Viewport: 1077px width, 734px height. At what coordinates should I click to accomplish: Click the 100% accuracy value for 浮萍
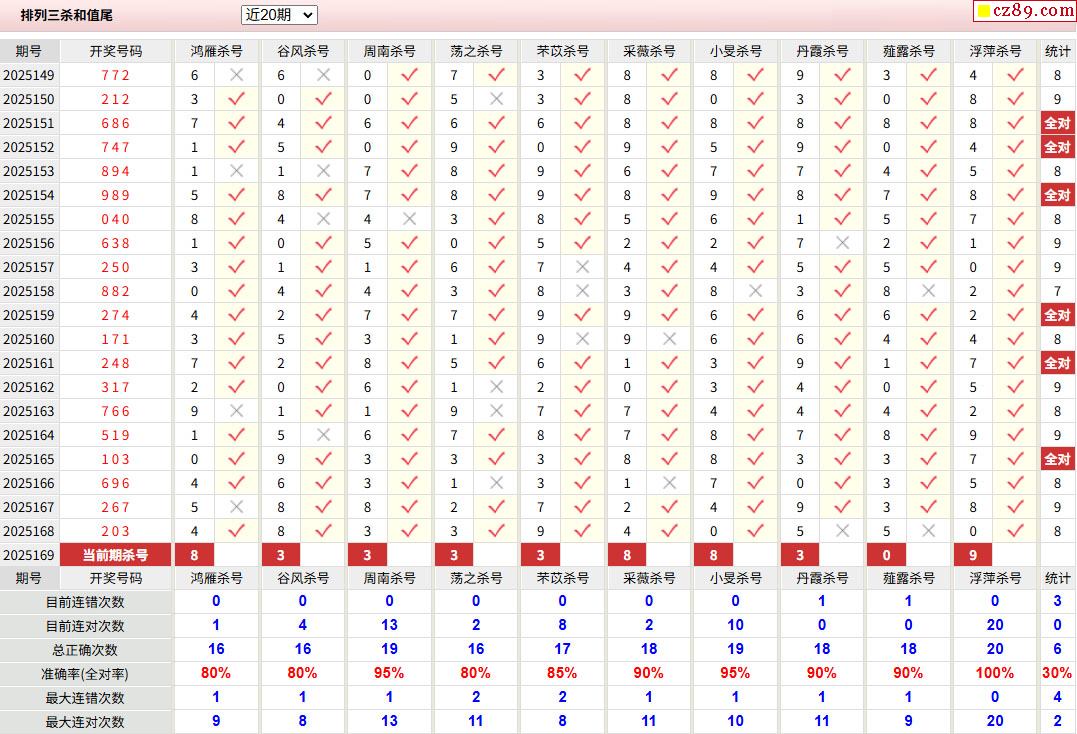995,674
